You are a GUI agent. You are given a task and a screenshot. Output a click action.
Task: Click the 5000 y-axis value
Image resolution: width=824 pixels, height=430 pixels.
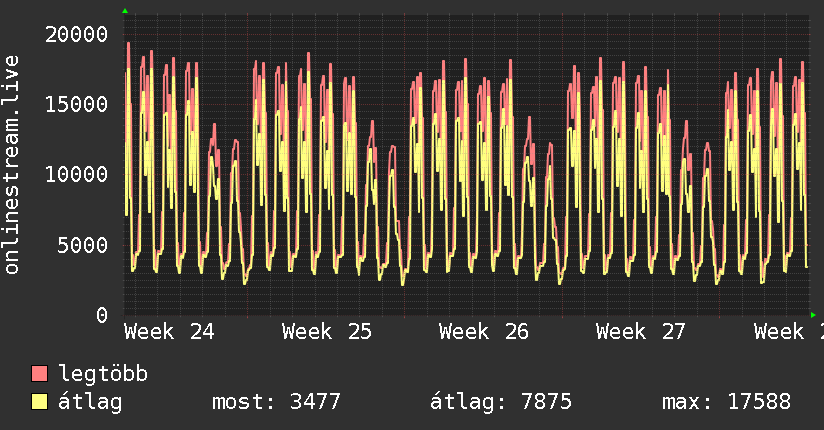tap(83, 245)
